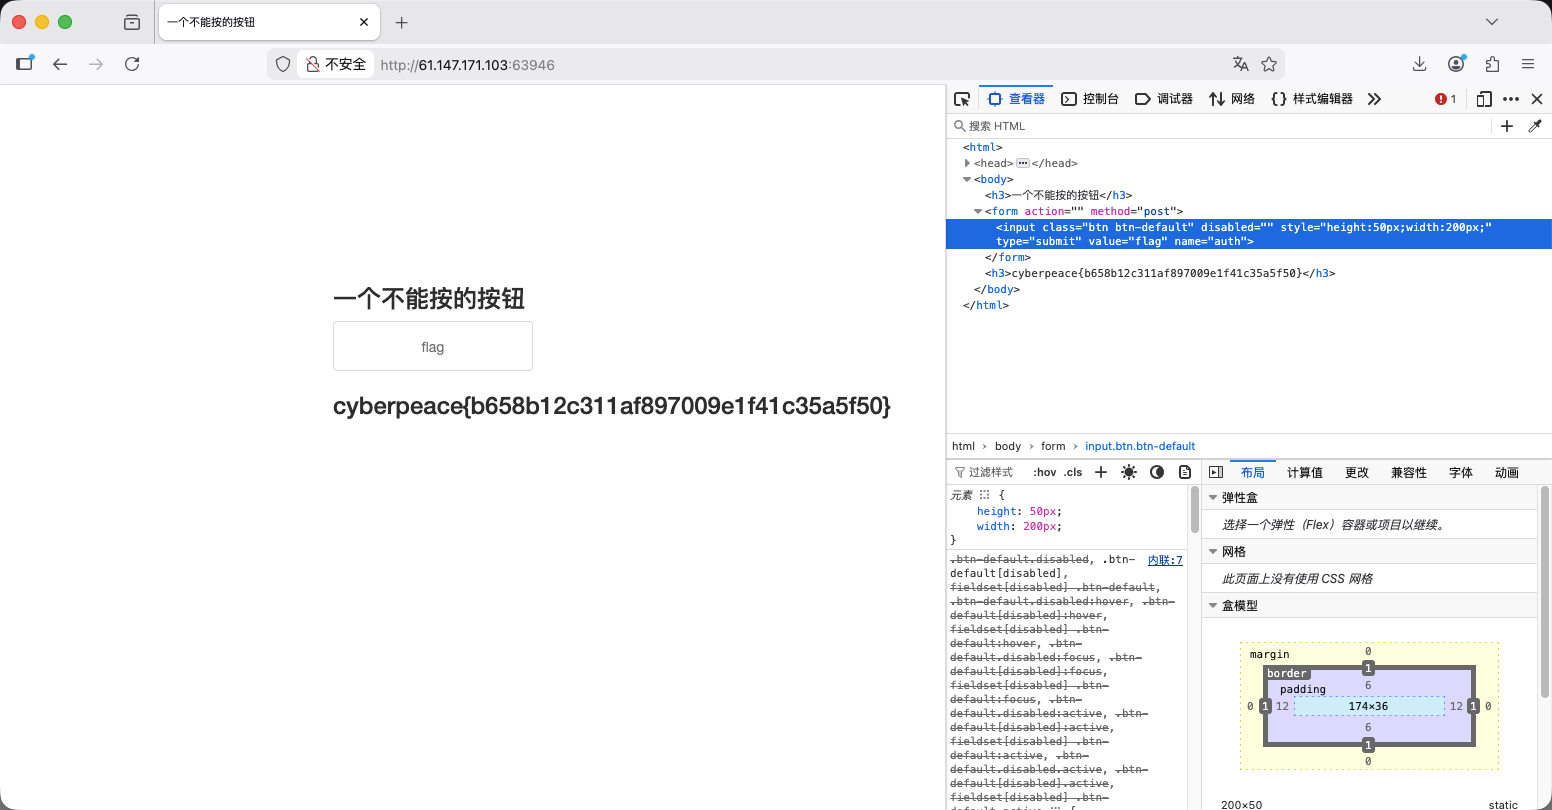The width and height of the screenshot is (1552, 810).
Task: Open the error count badge in DevTools
Action: (x=1445, y=99)
